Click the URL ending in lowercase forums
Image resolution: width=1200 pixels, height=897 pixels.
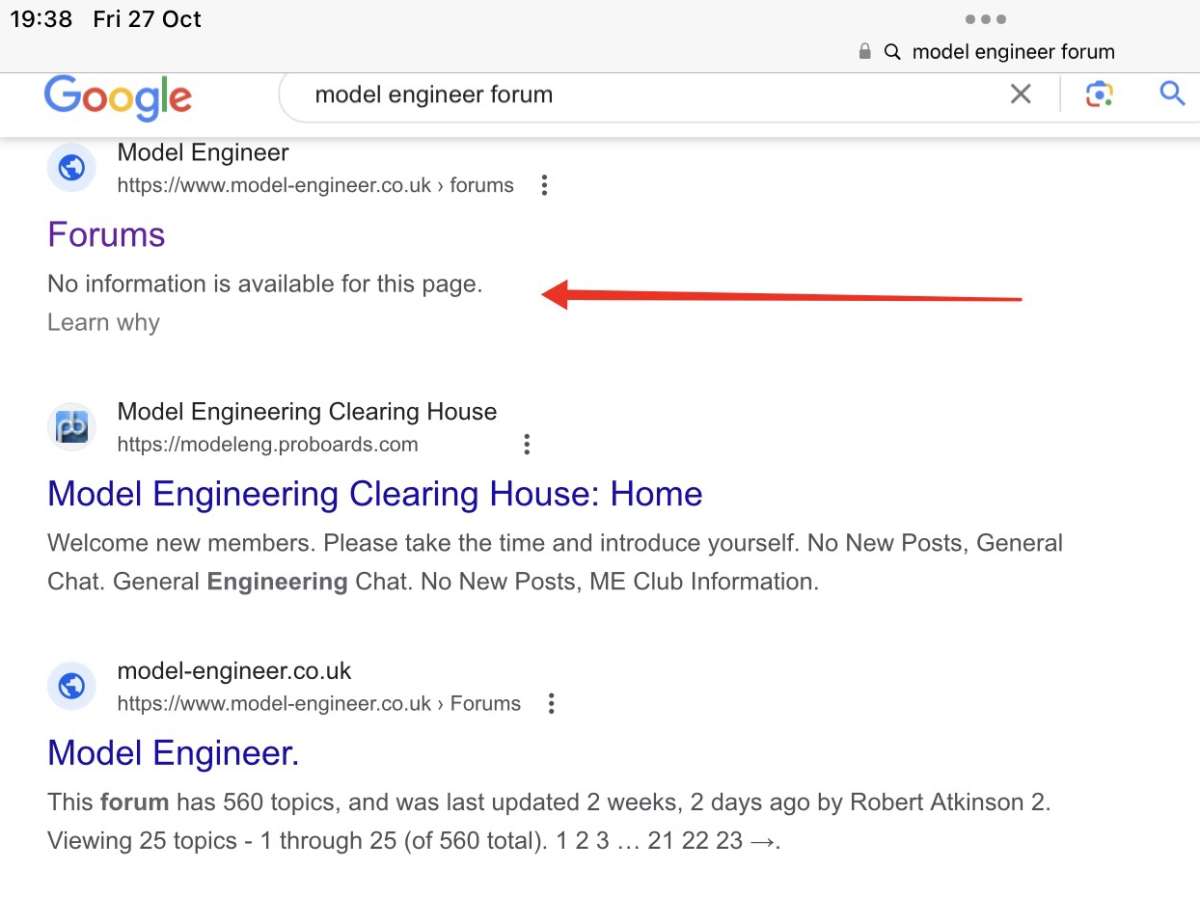(x=315, y=185)
